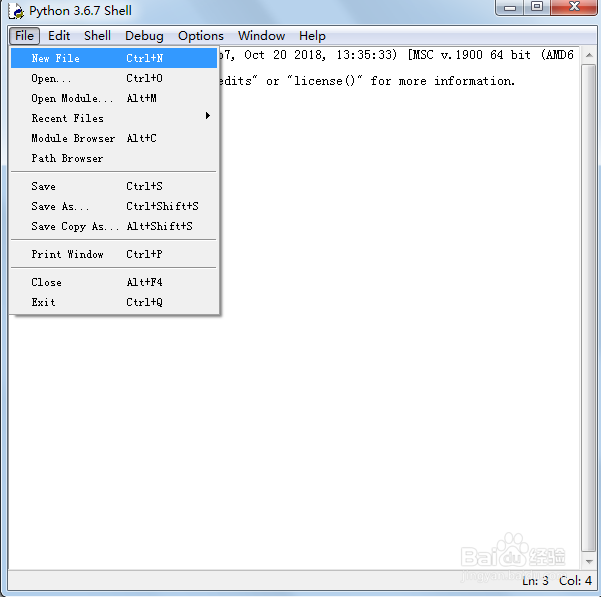
Task: Maximize the Python Shell window
Action: click(x=537, y=7)
